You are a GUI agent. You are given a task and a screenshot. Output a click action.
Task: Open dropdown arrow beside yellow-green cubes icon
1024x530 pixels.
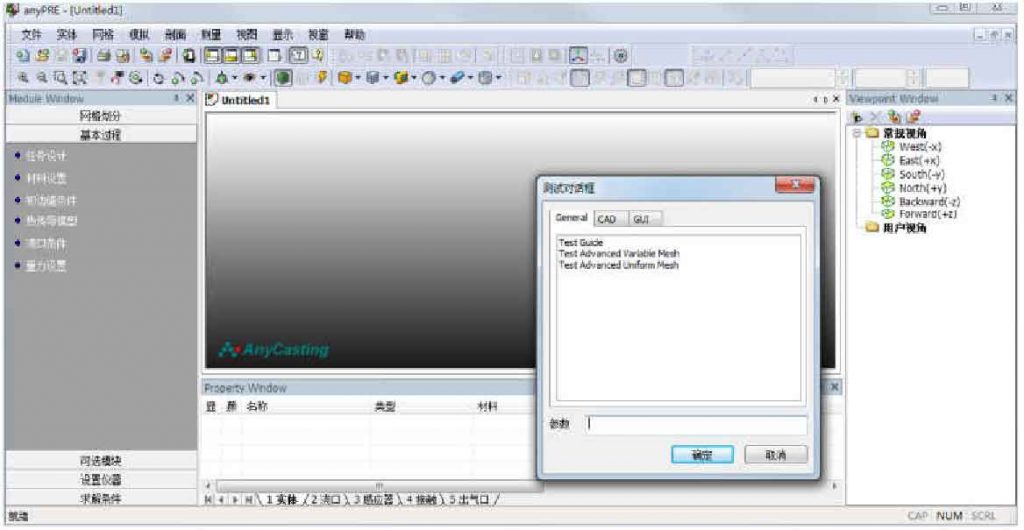click(414, 77)
